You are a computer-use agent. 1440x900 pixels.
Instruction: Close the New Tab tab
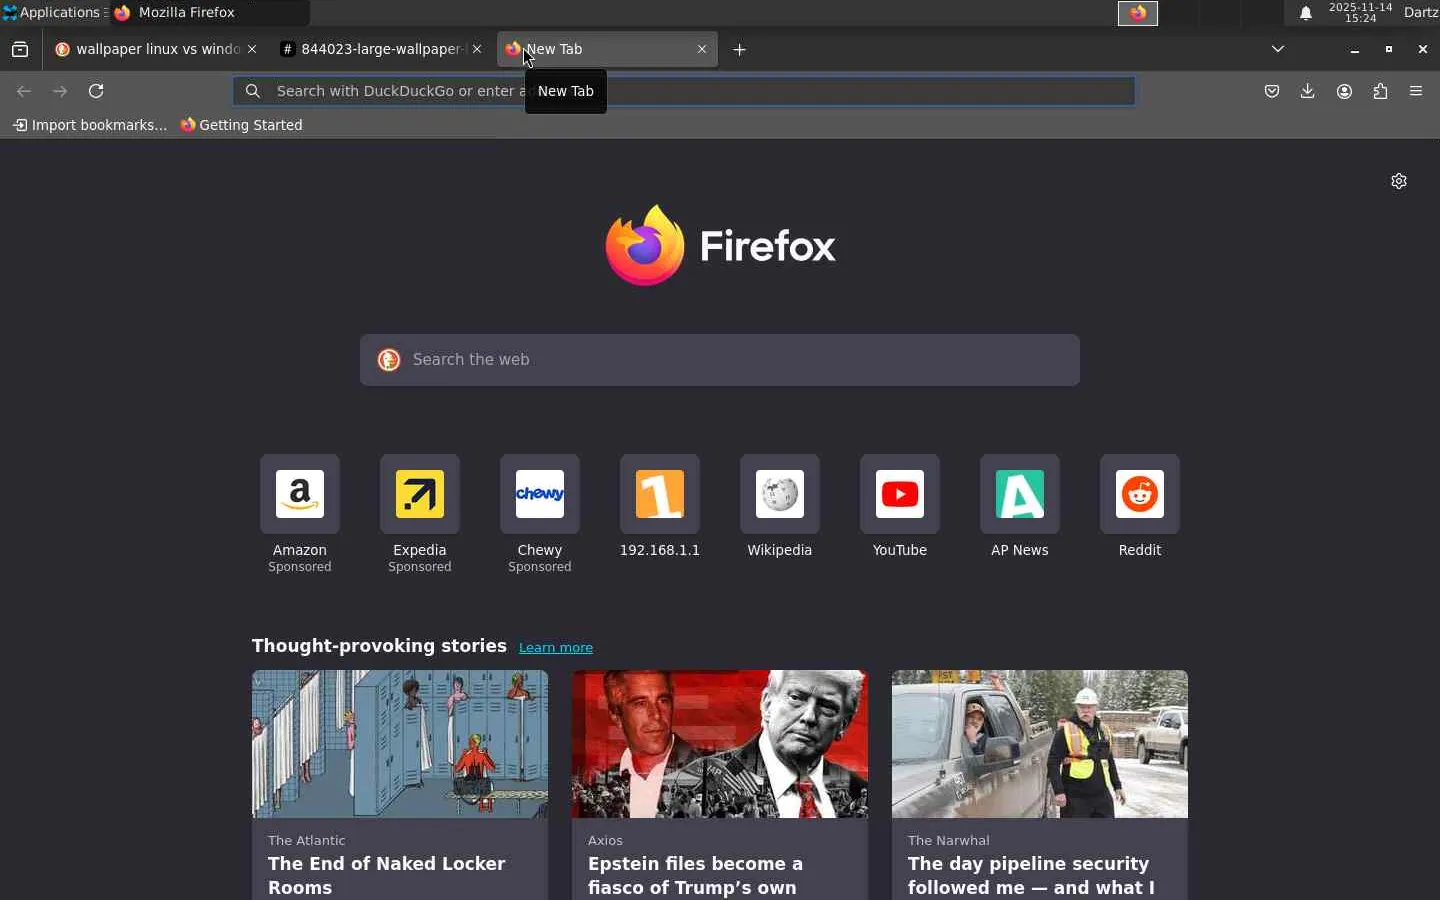702,49
